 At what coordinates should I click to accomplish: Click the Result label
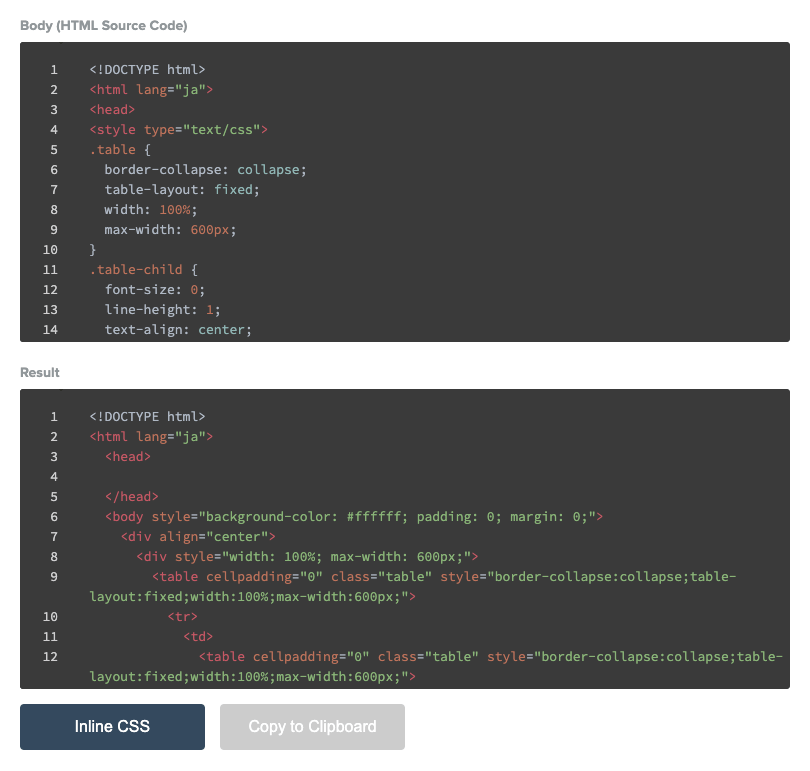40,372
